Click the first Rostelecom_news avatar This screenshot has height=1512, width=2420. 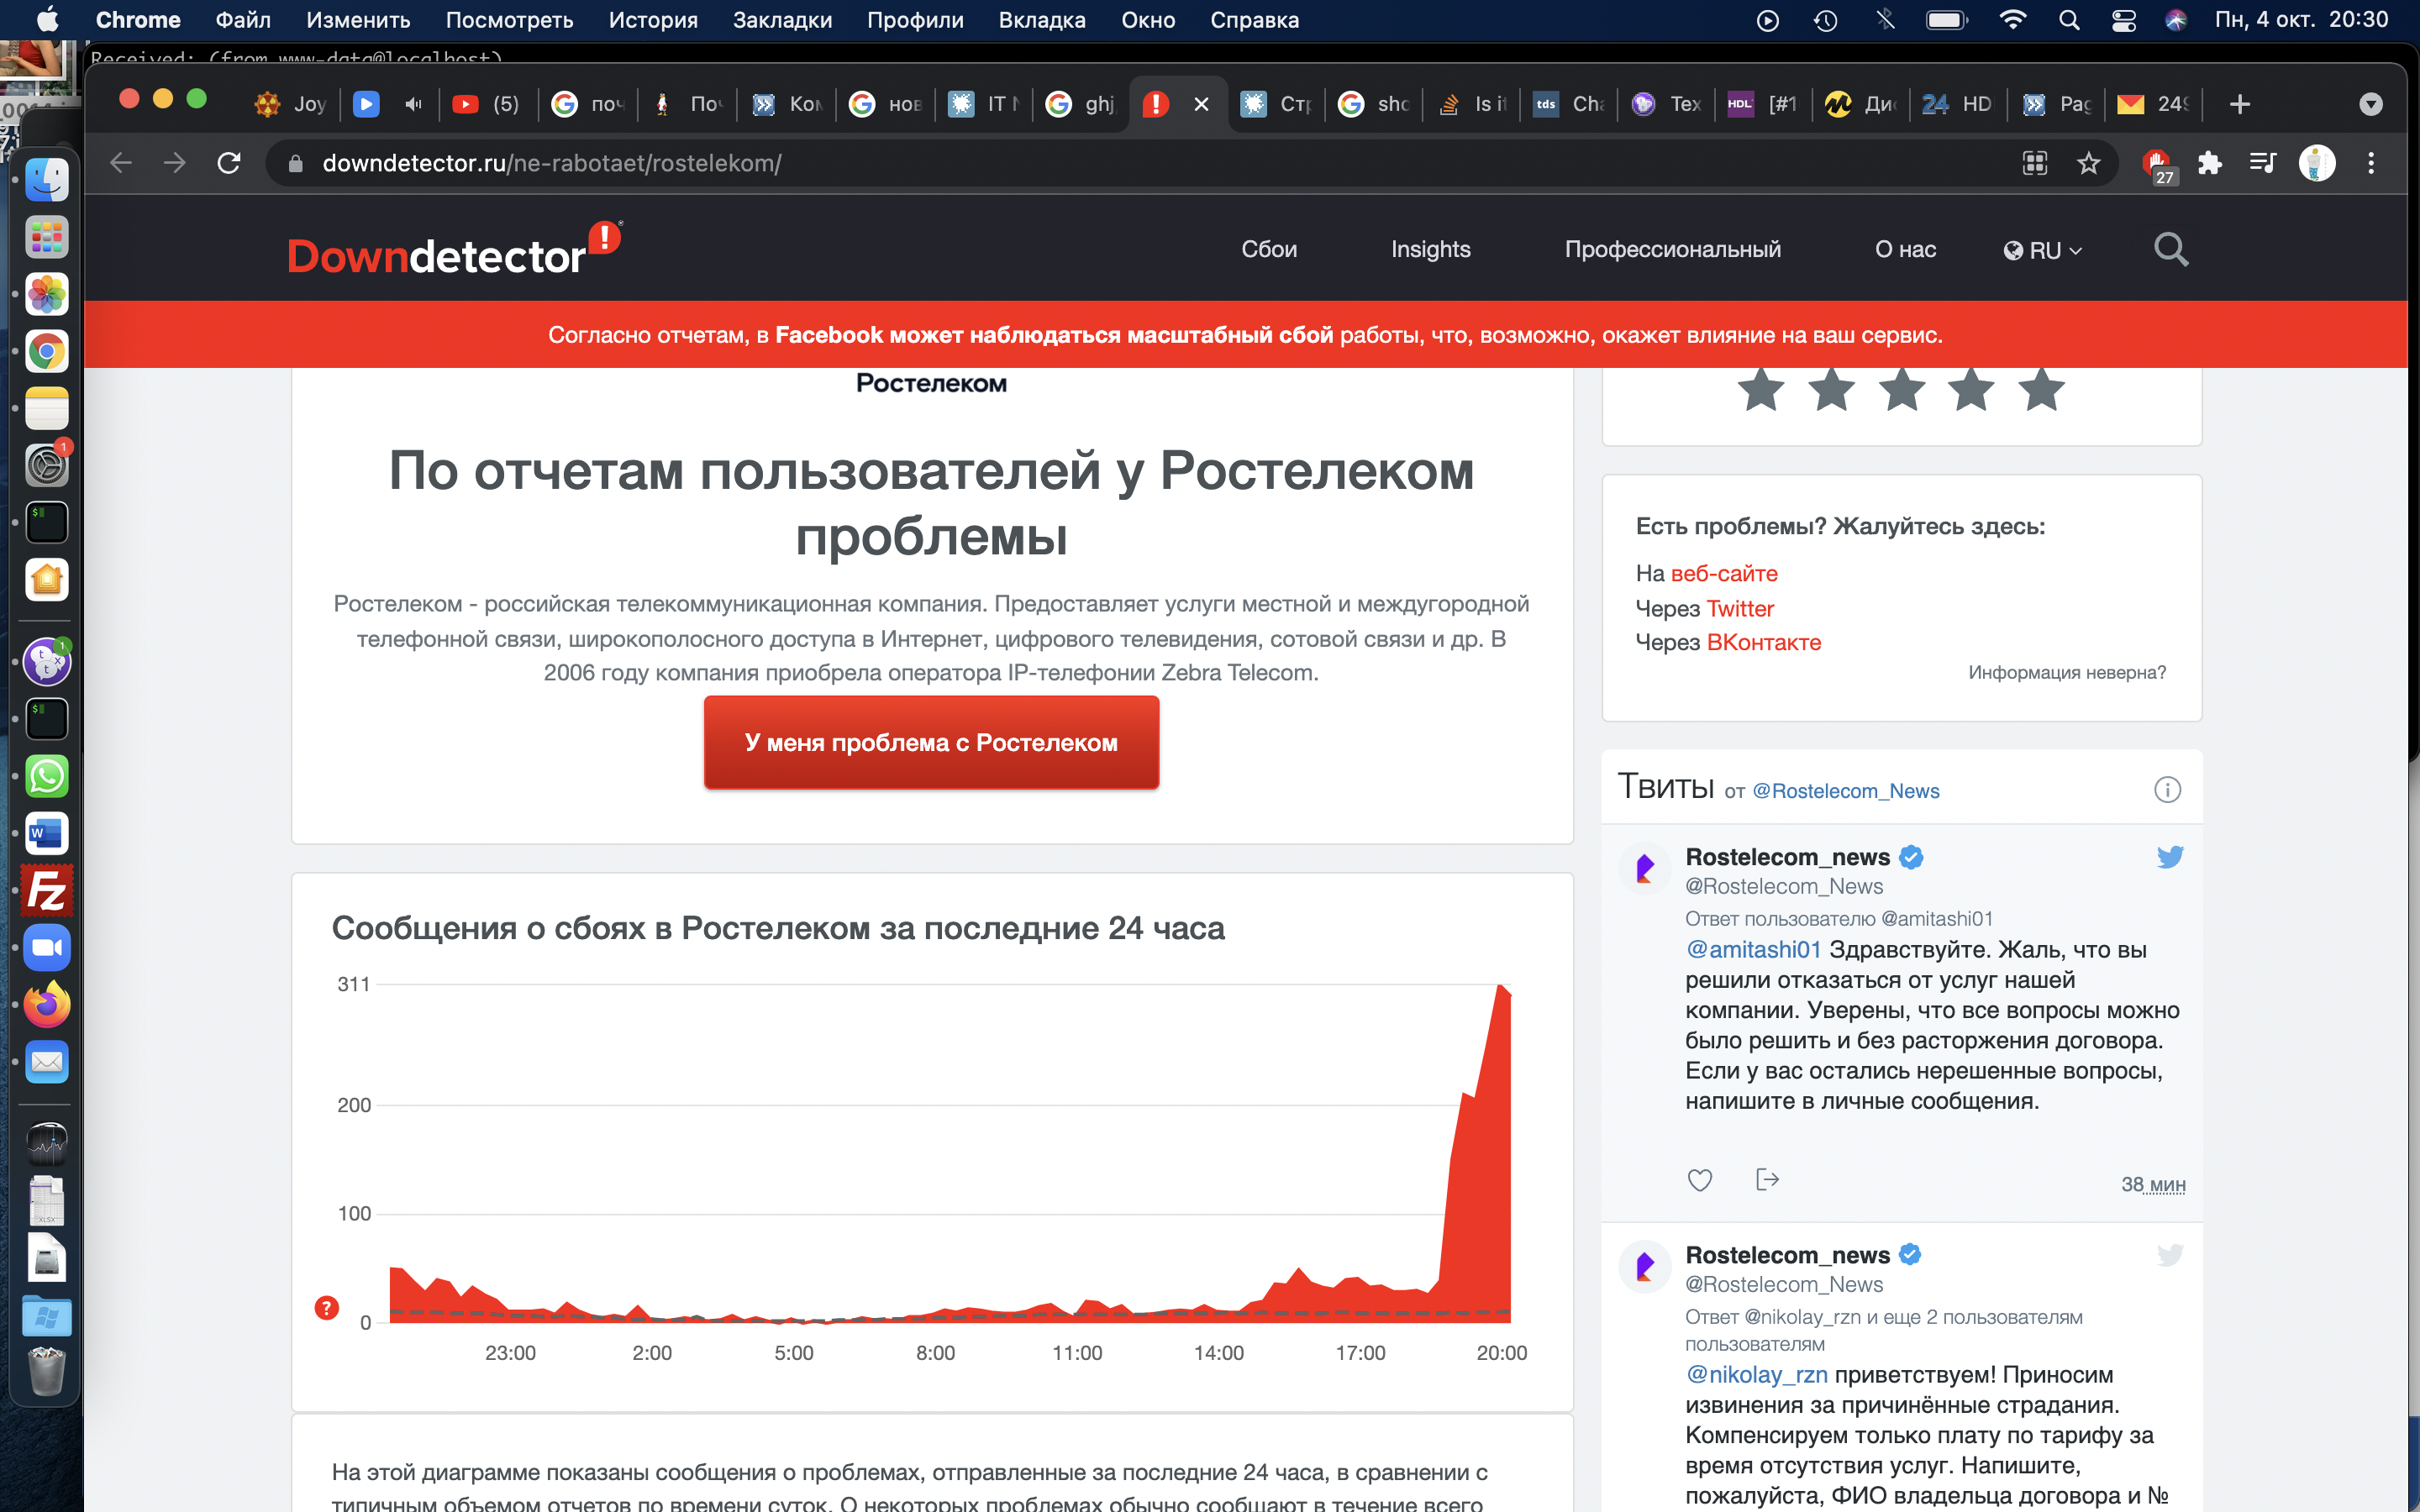(x=1644, y=869)
